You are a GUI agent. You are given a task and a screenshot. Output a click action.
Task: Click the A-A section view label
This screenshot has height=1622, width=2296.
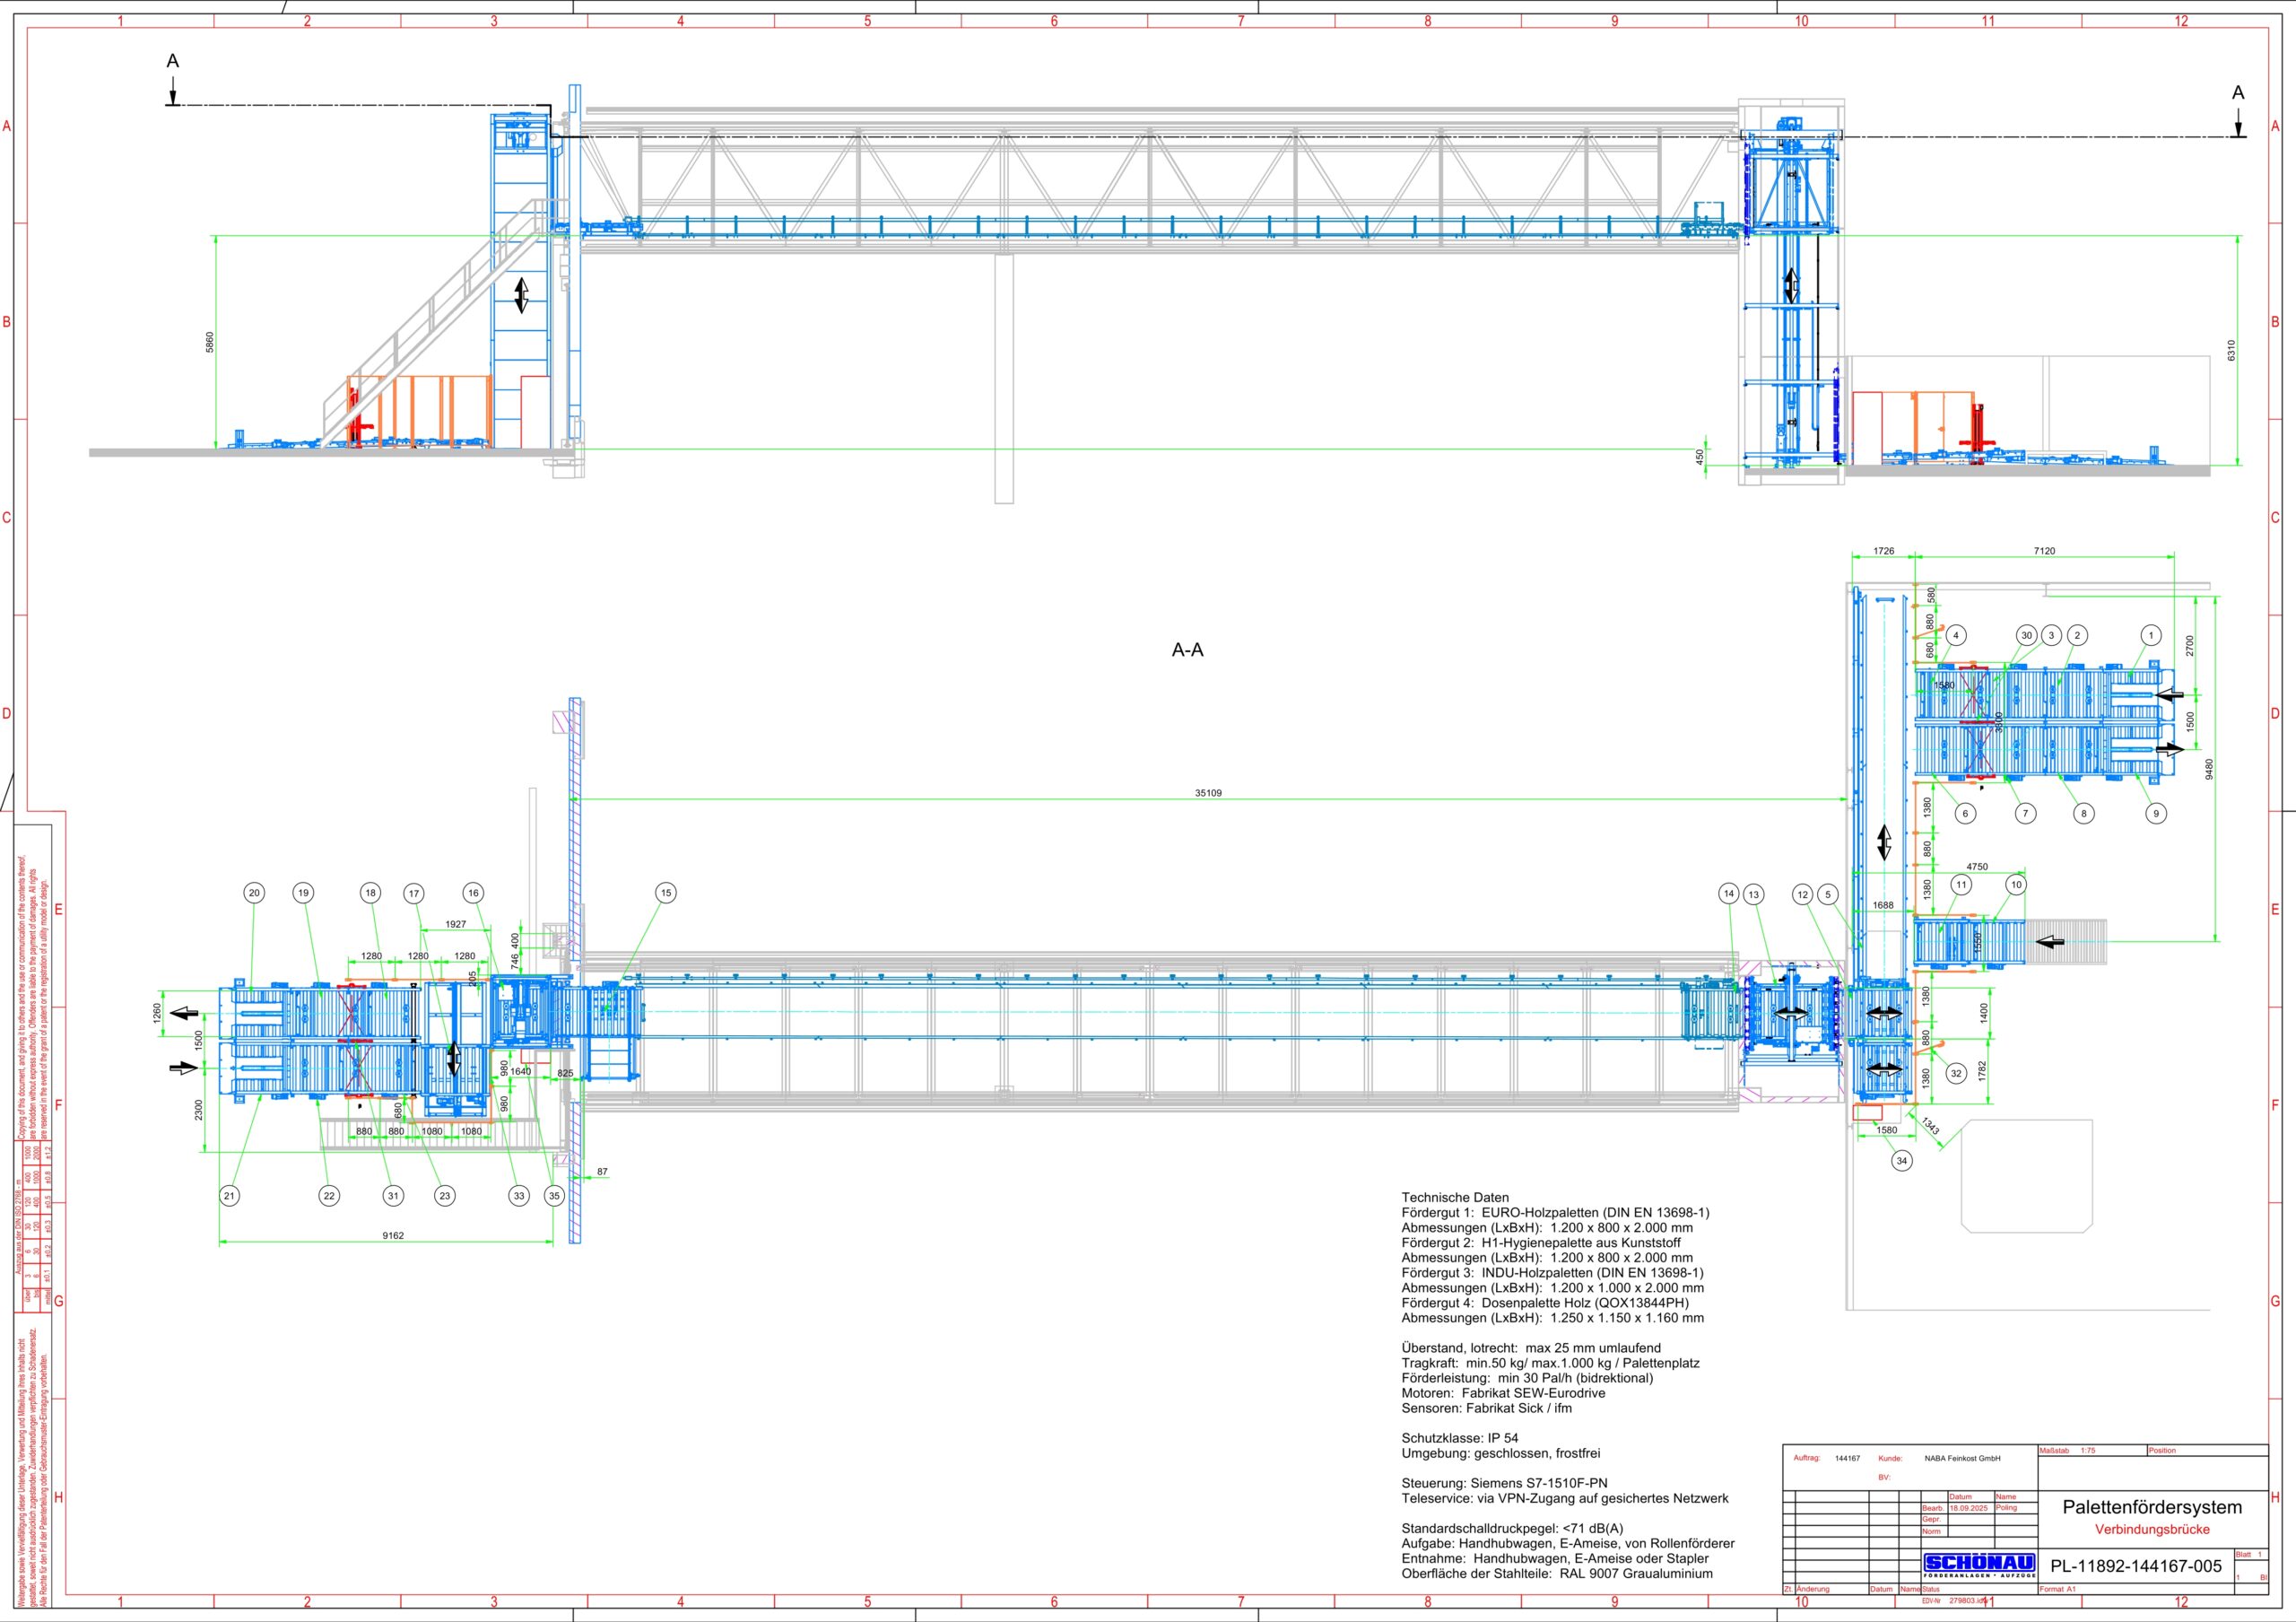pos(1187,650)
